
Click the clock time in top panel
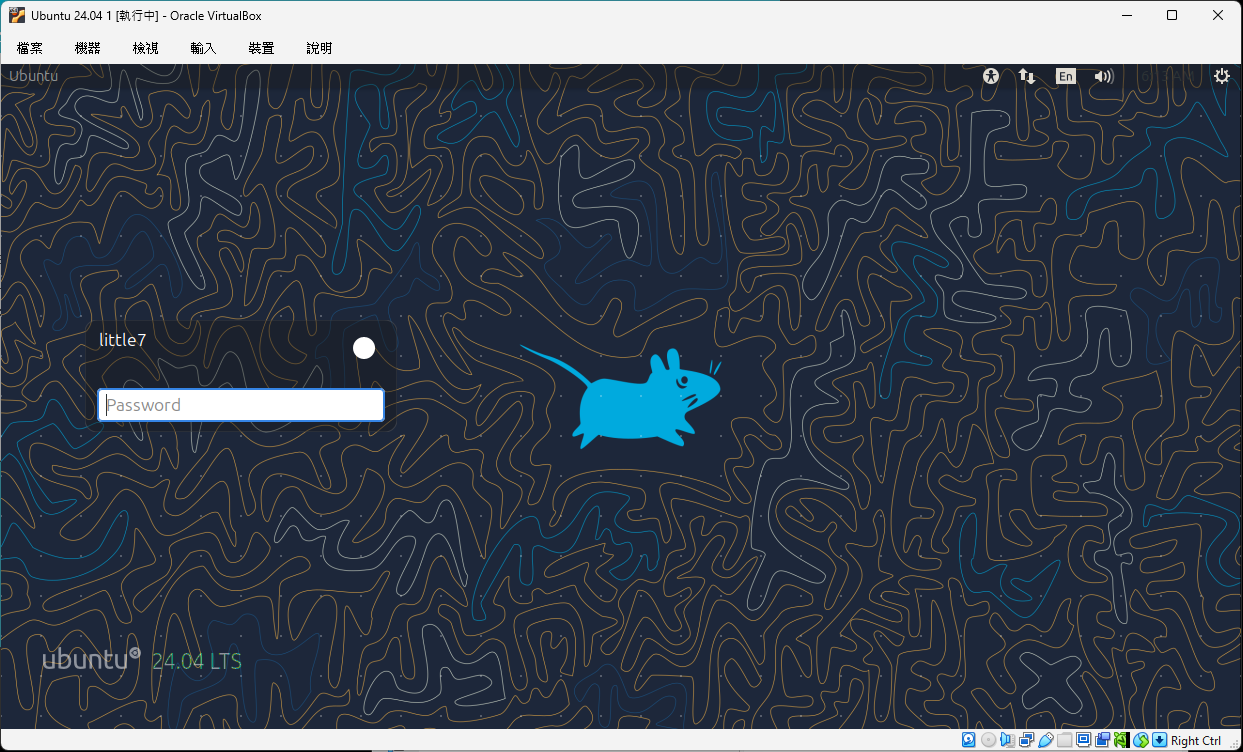pyautogui.click(x=1168, y=76)
